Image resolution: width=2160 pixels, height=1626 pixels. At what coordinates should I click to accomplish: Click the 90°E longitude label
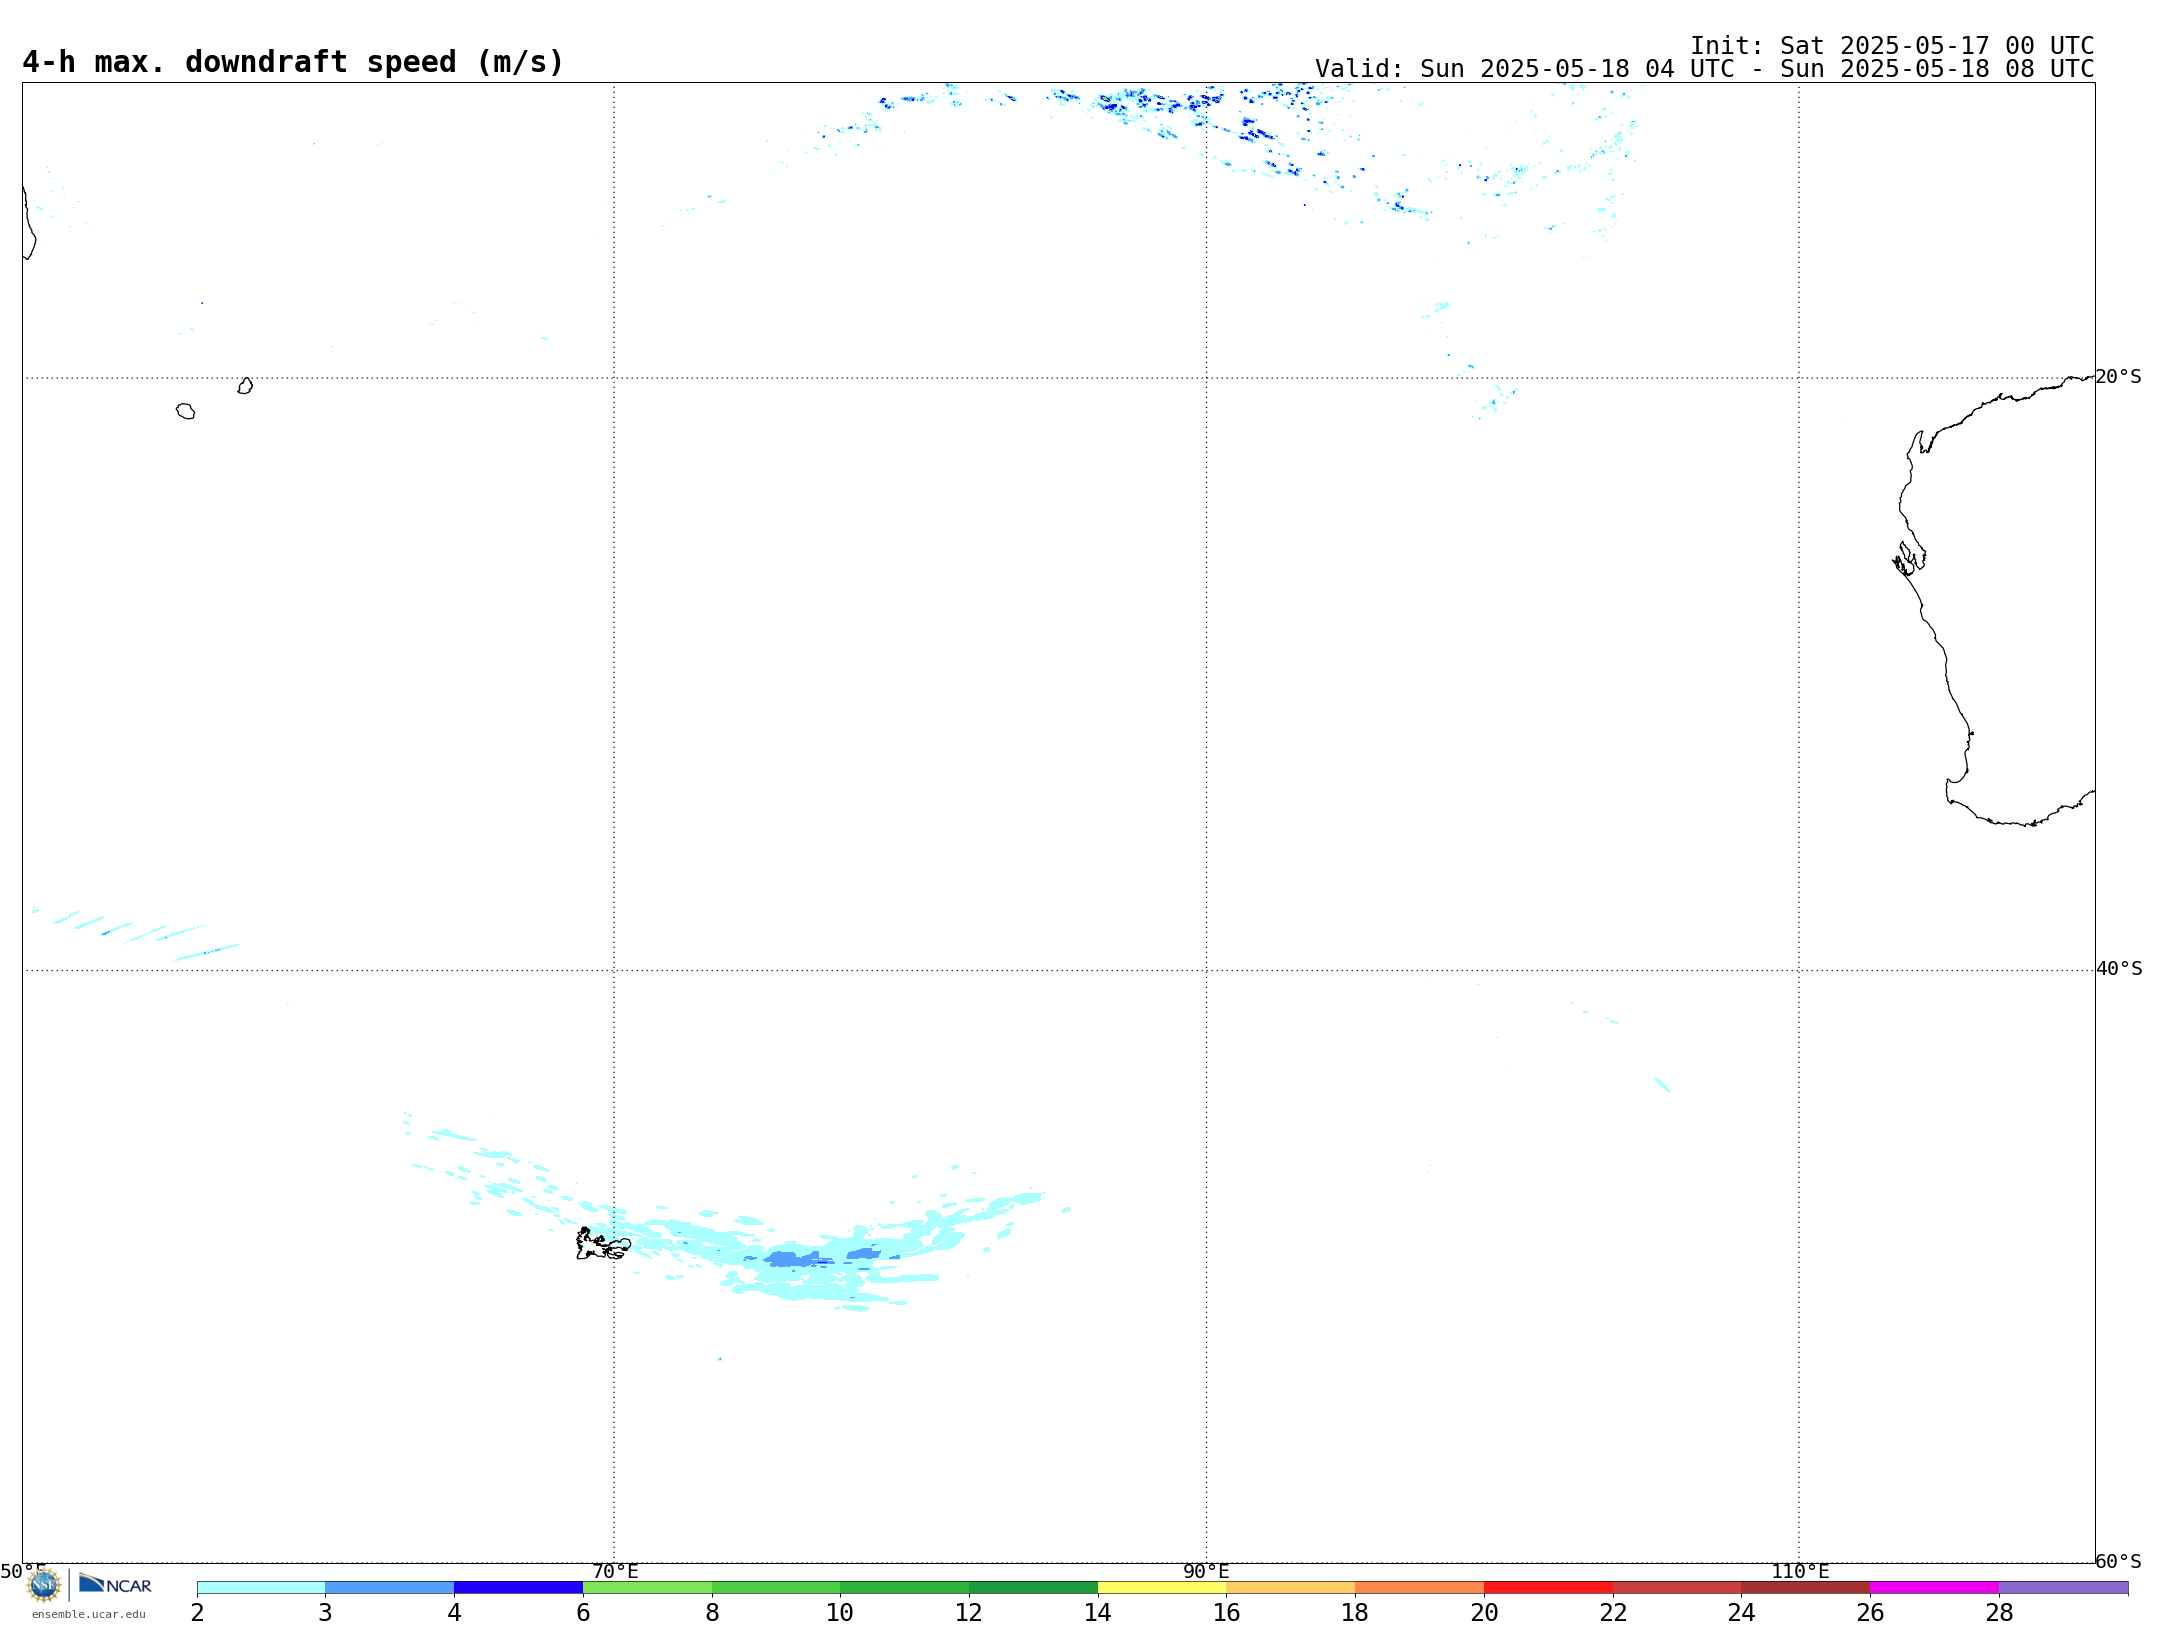coord(1206,1572)
